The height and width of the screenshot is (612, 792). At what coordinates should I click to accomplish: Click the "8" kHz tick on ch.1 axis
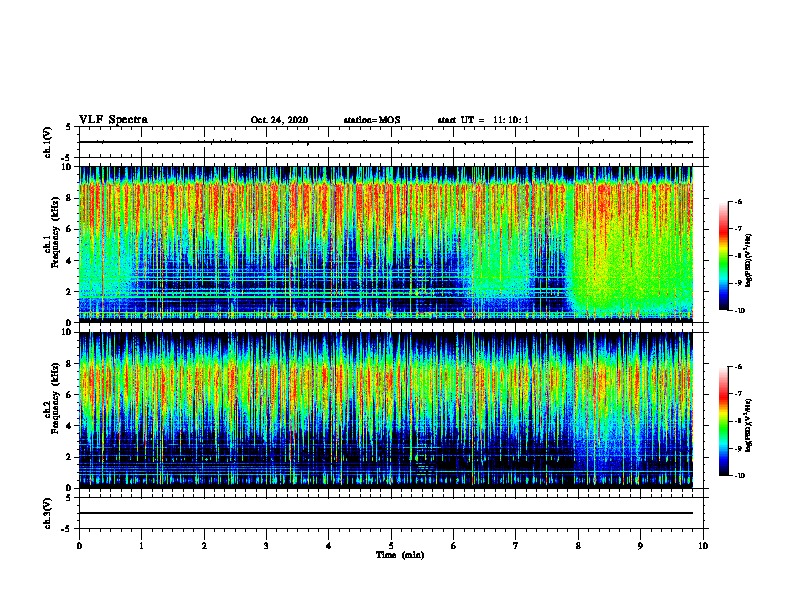tap(69, 198)
